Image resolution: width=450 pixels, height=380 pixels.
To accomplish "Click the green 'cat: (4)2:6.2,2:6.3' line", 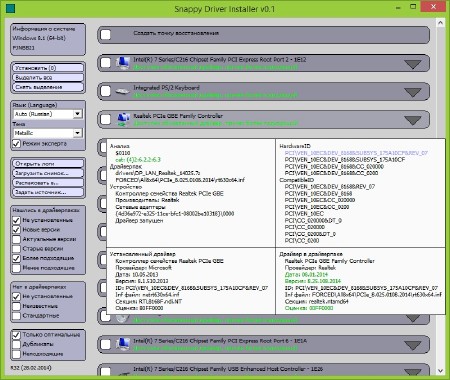I will tap(138, 160).
